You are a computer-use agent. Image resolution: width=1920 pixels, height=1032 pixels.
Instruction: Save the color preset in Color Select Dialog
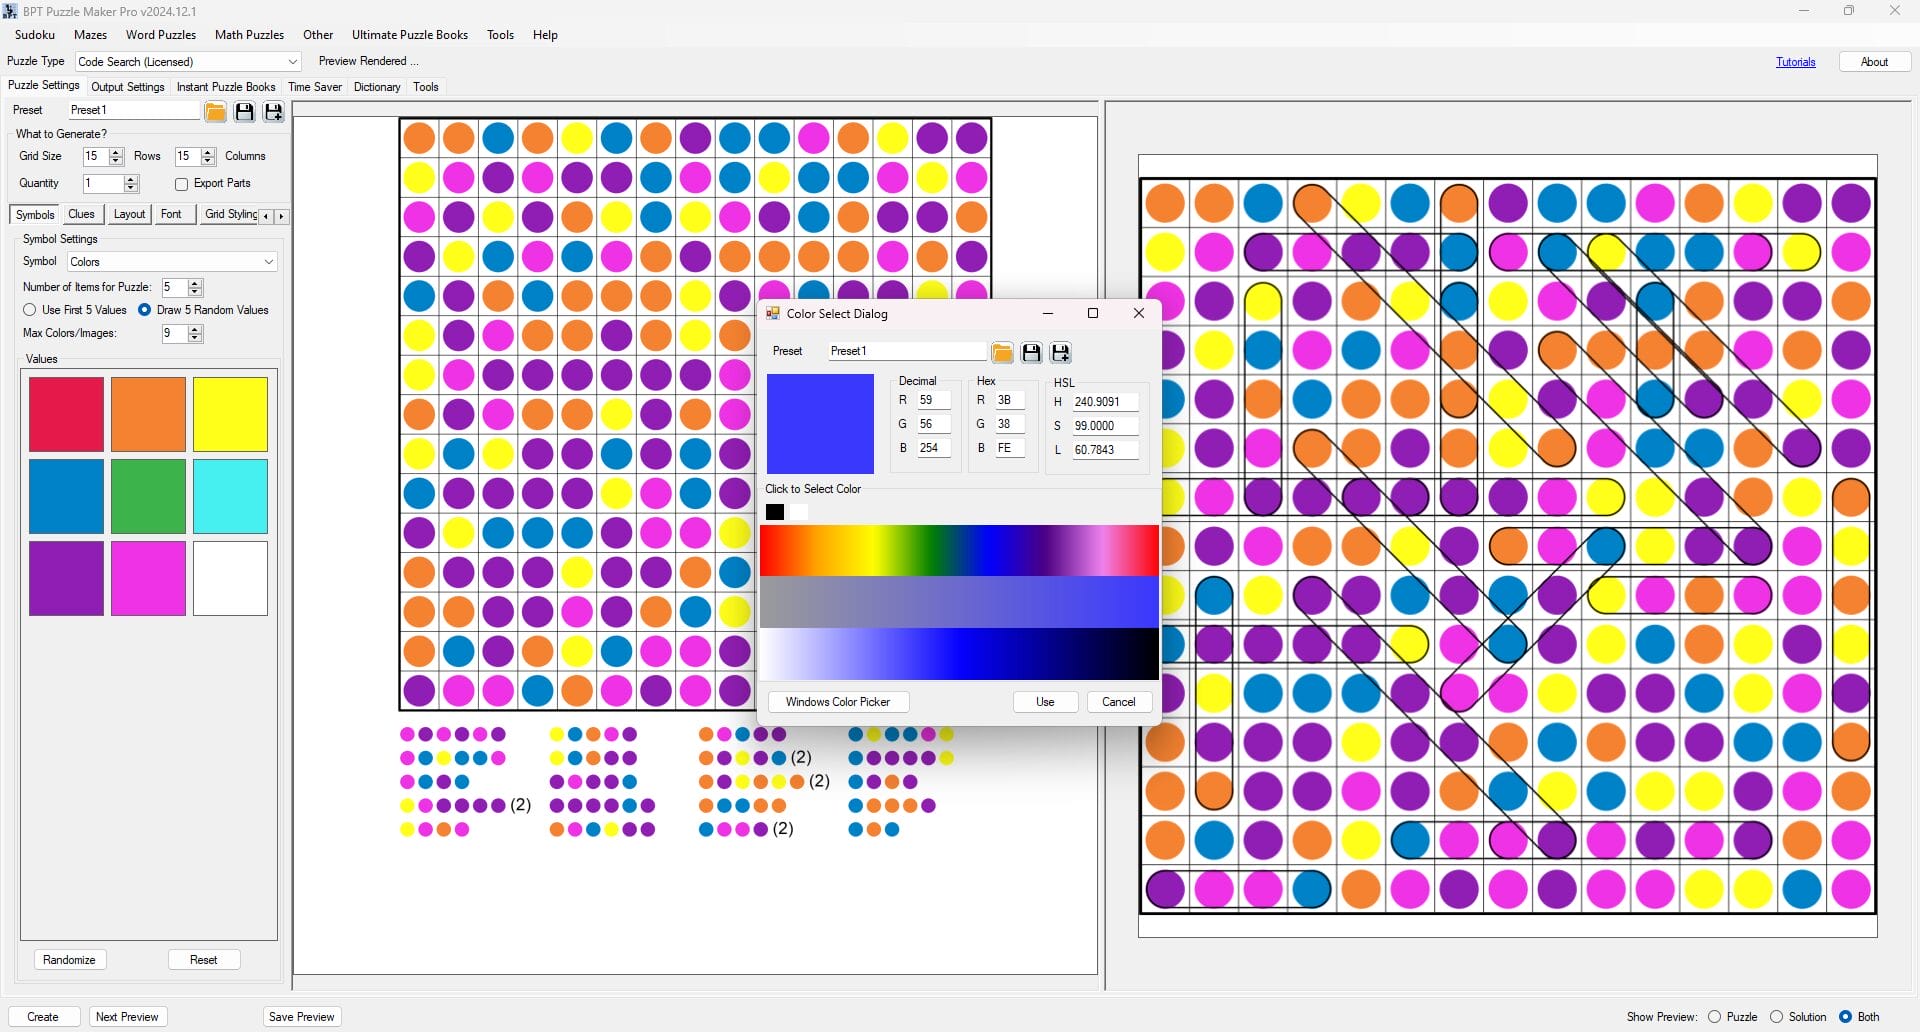(1031, 352)
